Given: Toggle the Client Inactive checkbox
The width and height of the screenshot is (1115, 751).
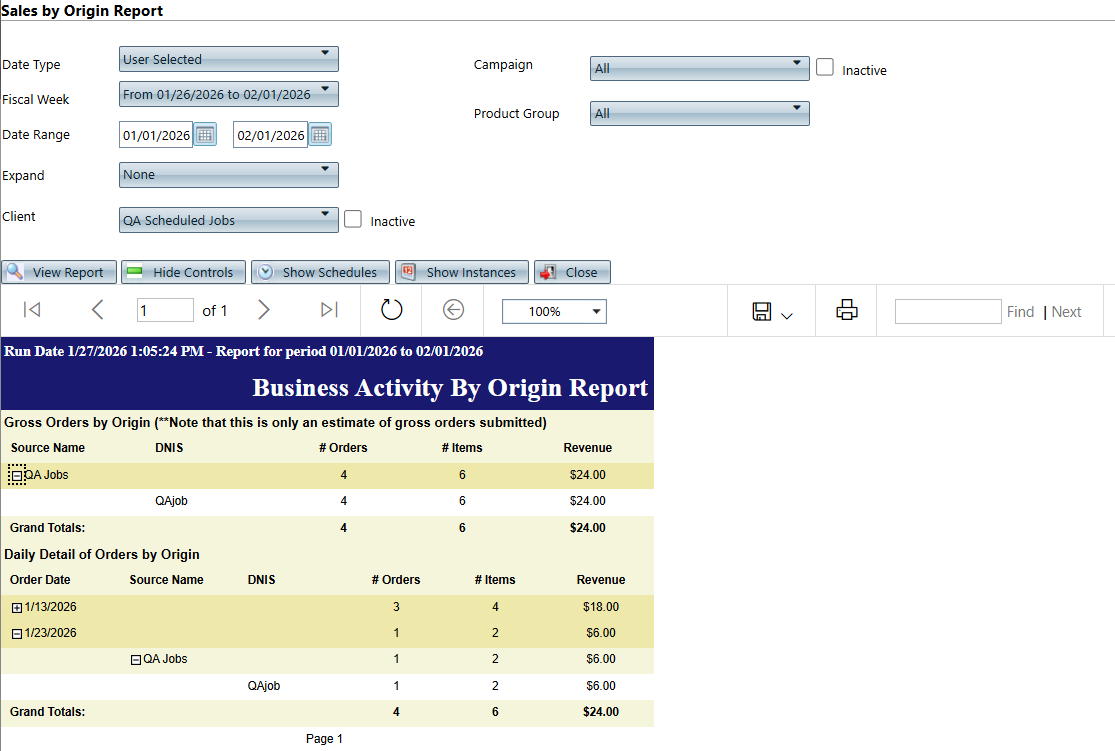Looking at the screenshot, I should 353,219.
